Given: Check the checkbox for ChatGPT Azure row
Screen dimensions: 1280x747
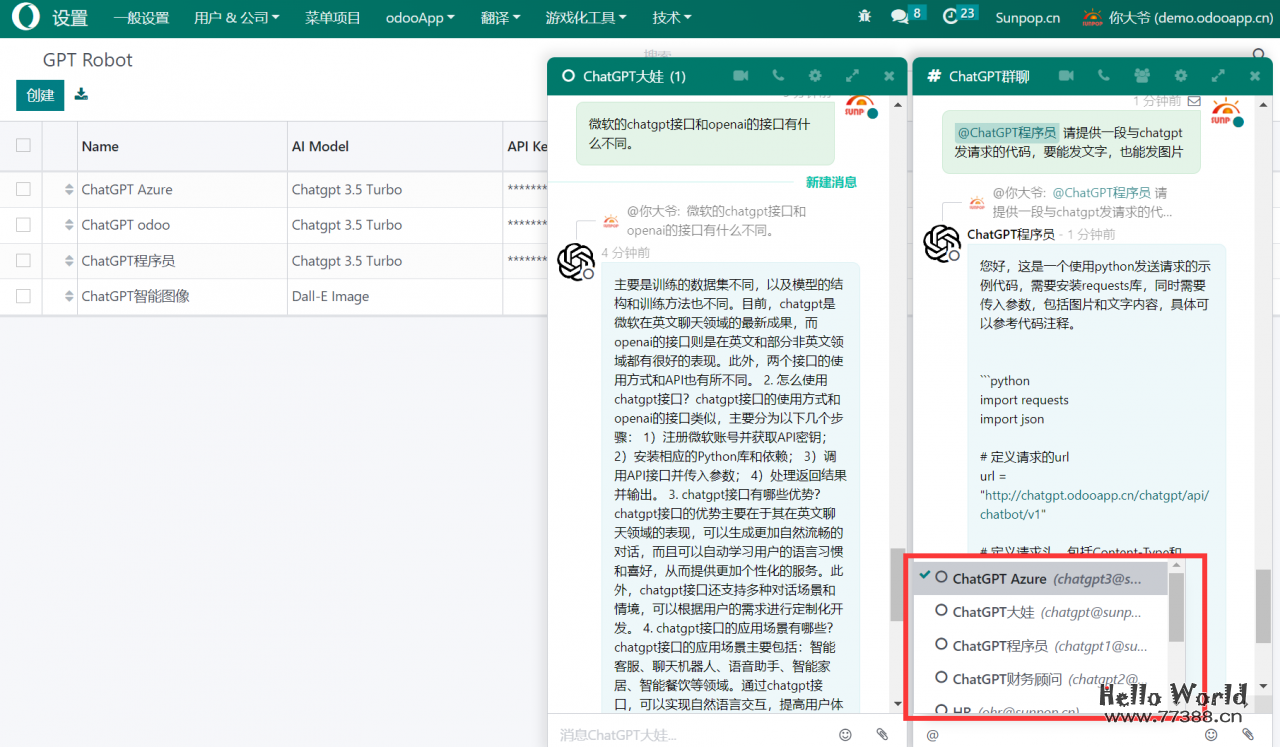Looking at the screenshot, I should tap(23, 189).
